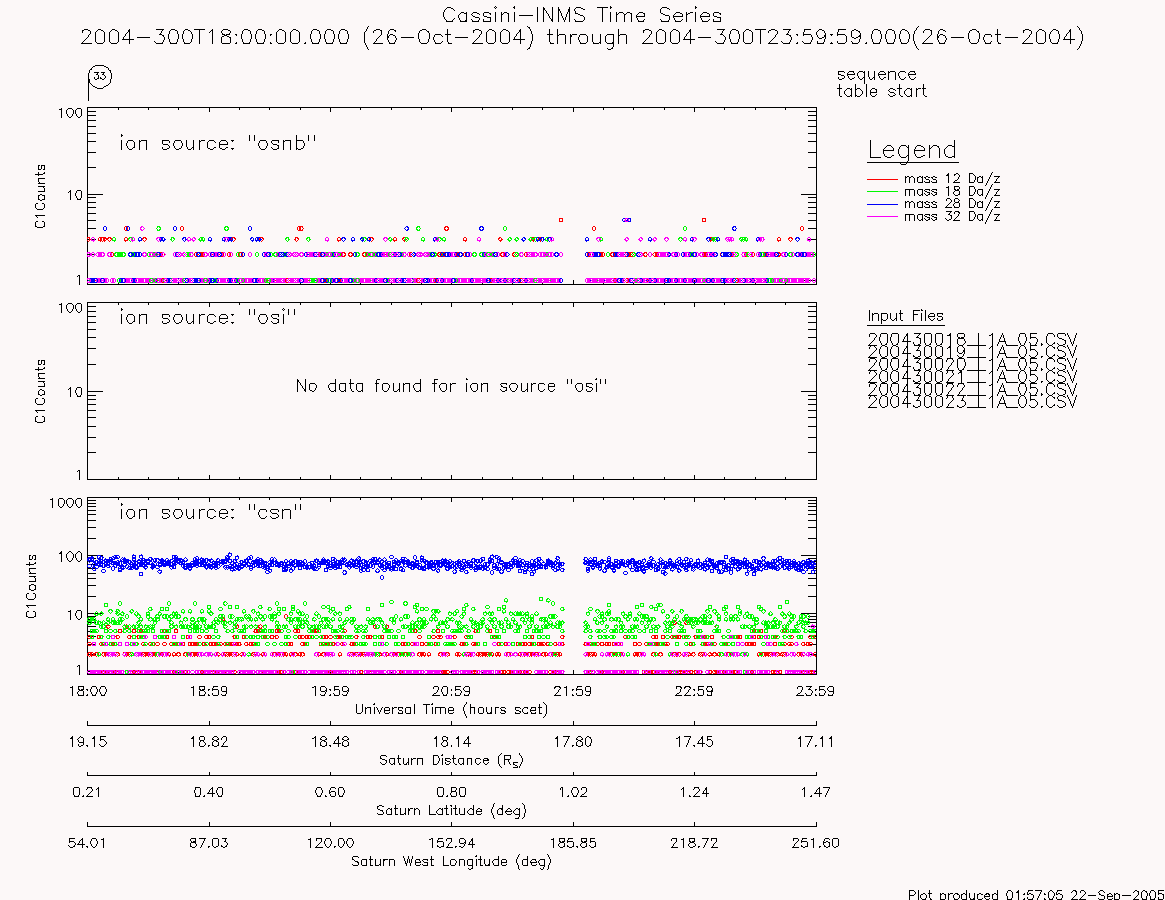The height and width of the screenshot is (900, 1165).
Task: Click the ion source "osnb" panel label
Action: (x=218, y=143)
